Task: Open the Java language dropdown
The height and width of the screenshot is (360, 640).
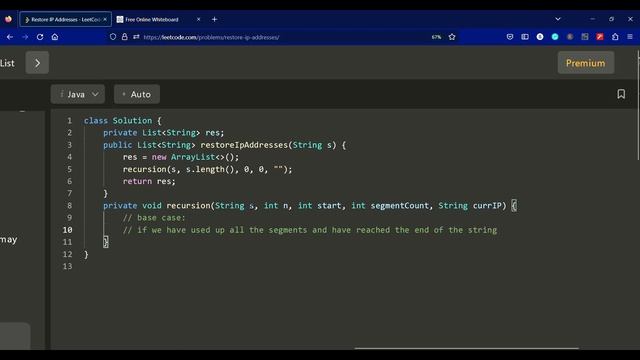Action: tap(78, 94)
